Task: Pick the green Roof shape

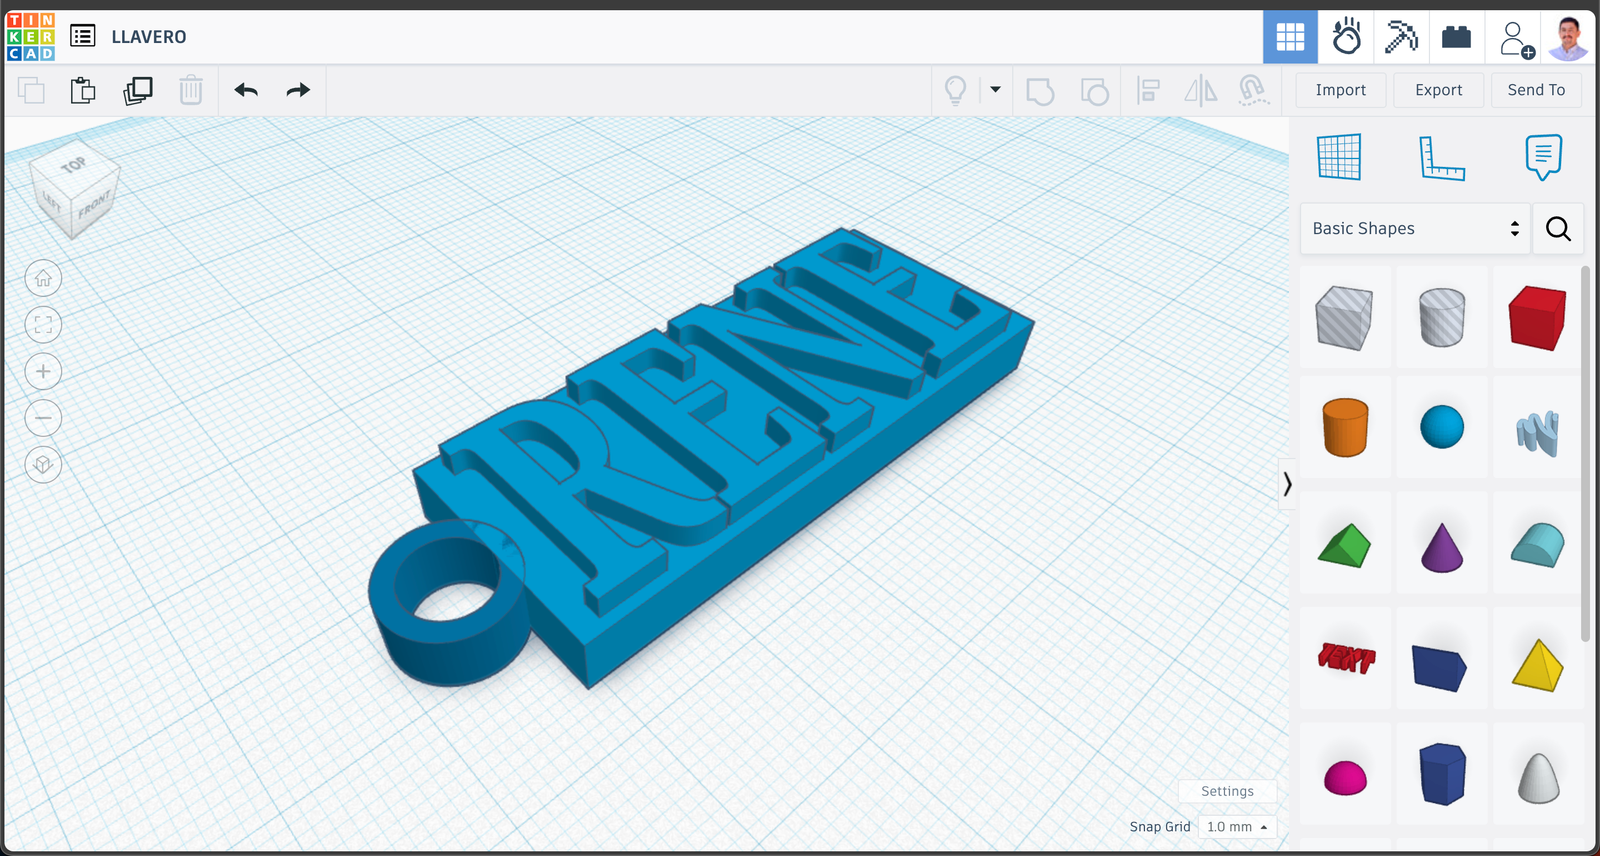Action: point(1345,545)
